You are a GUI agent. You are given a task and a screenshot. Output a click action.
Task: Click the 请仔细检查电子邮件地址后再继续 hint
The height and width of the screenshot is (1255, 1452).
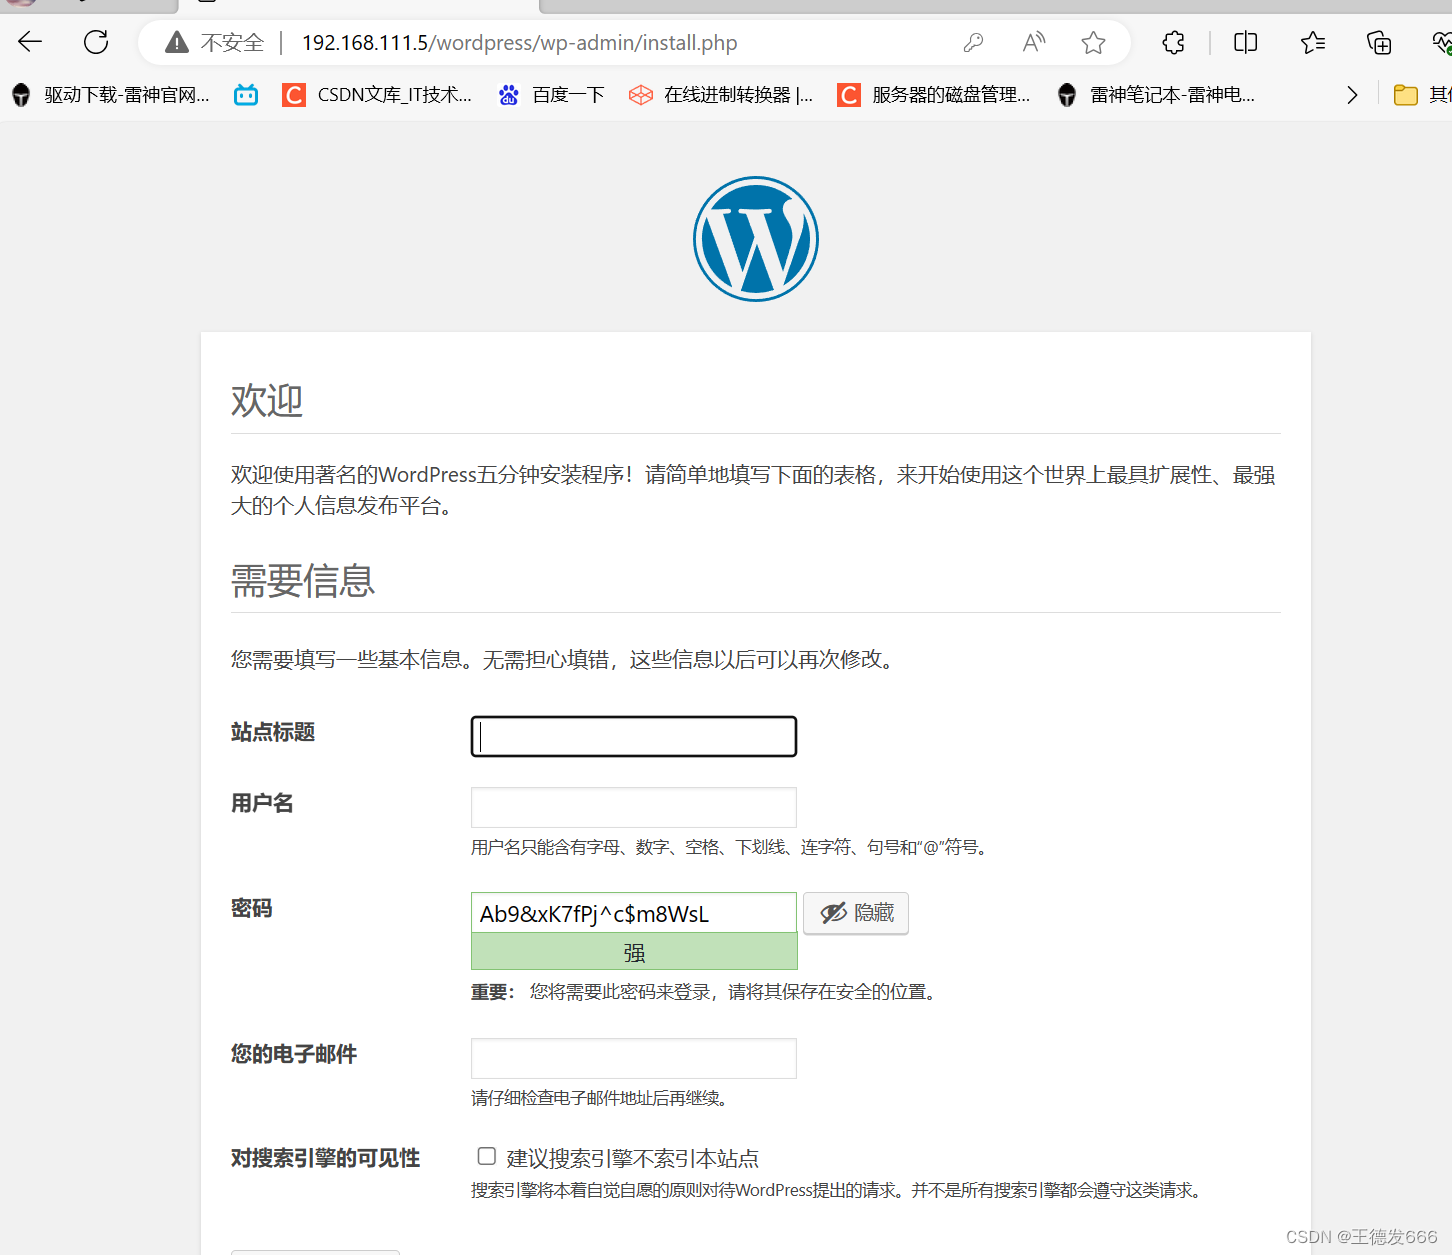(x=603, y=1098)
